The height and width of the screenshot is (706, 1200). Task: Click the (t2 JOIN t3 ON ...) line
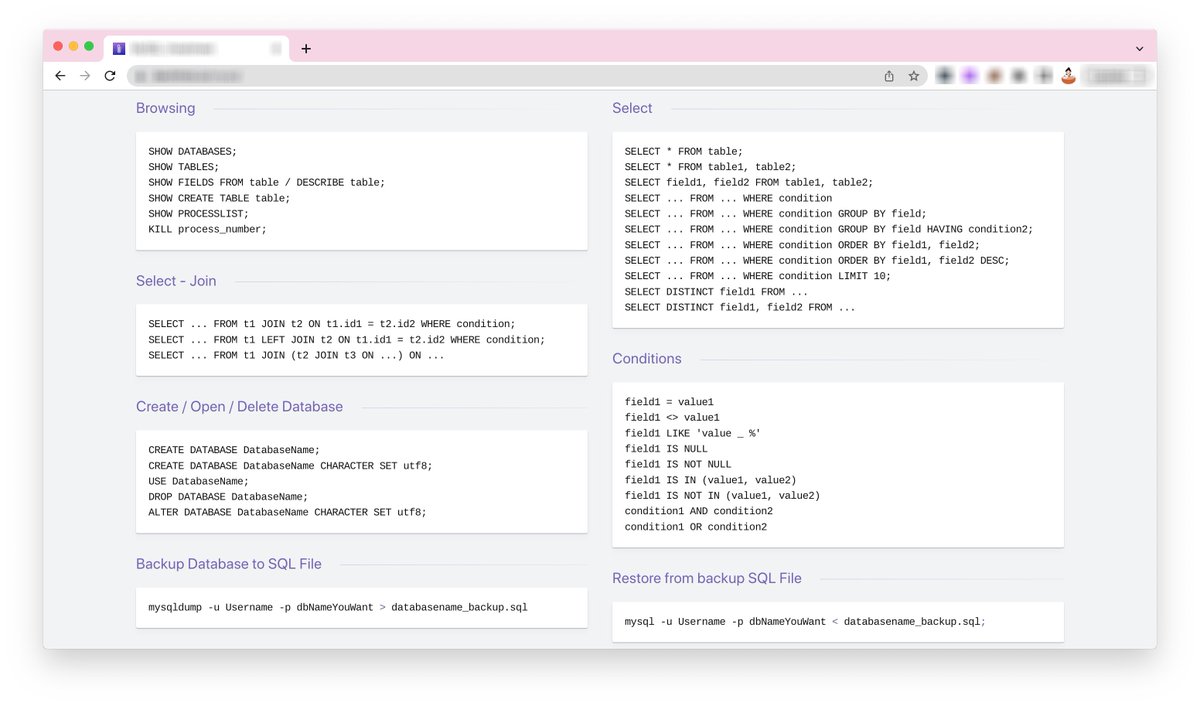pos(296,355)
